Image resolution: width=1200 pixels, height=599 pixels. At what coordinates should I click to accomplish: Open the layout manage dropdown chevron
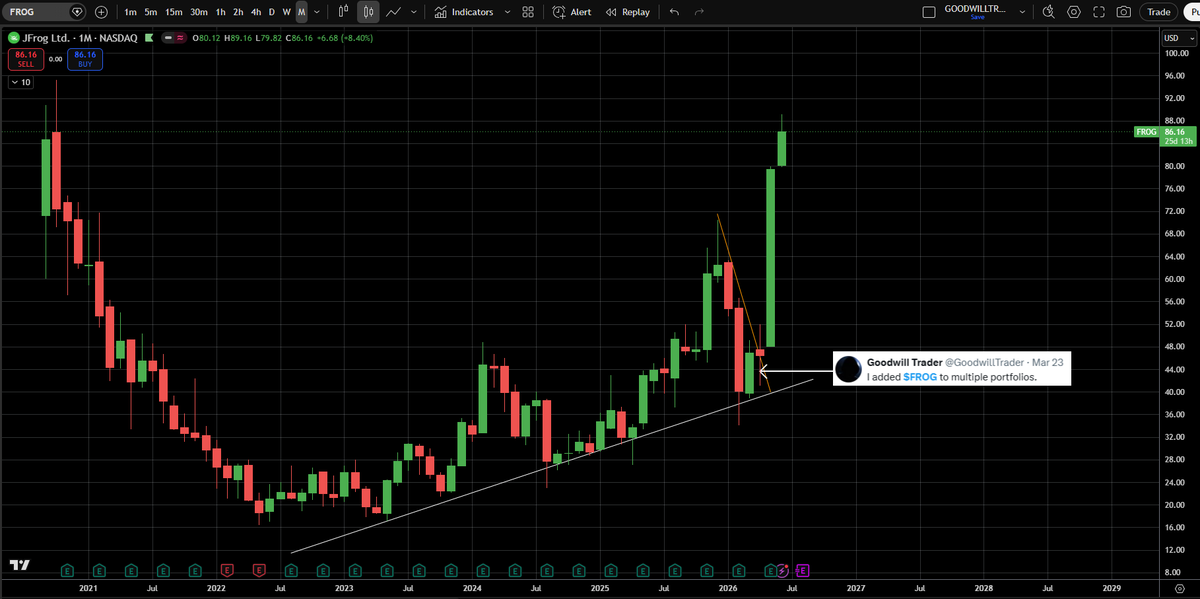[1020, 12]
